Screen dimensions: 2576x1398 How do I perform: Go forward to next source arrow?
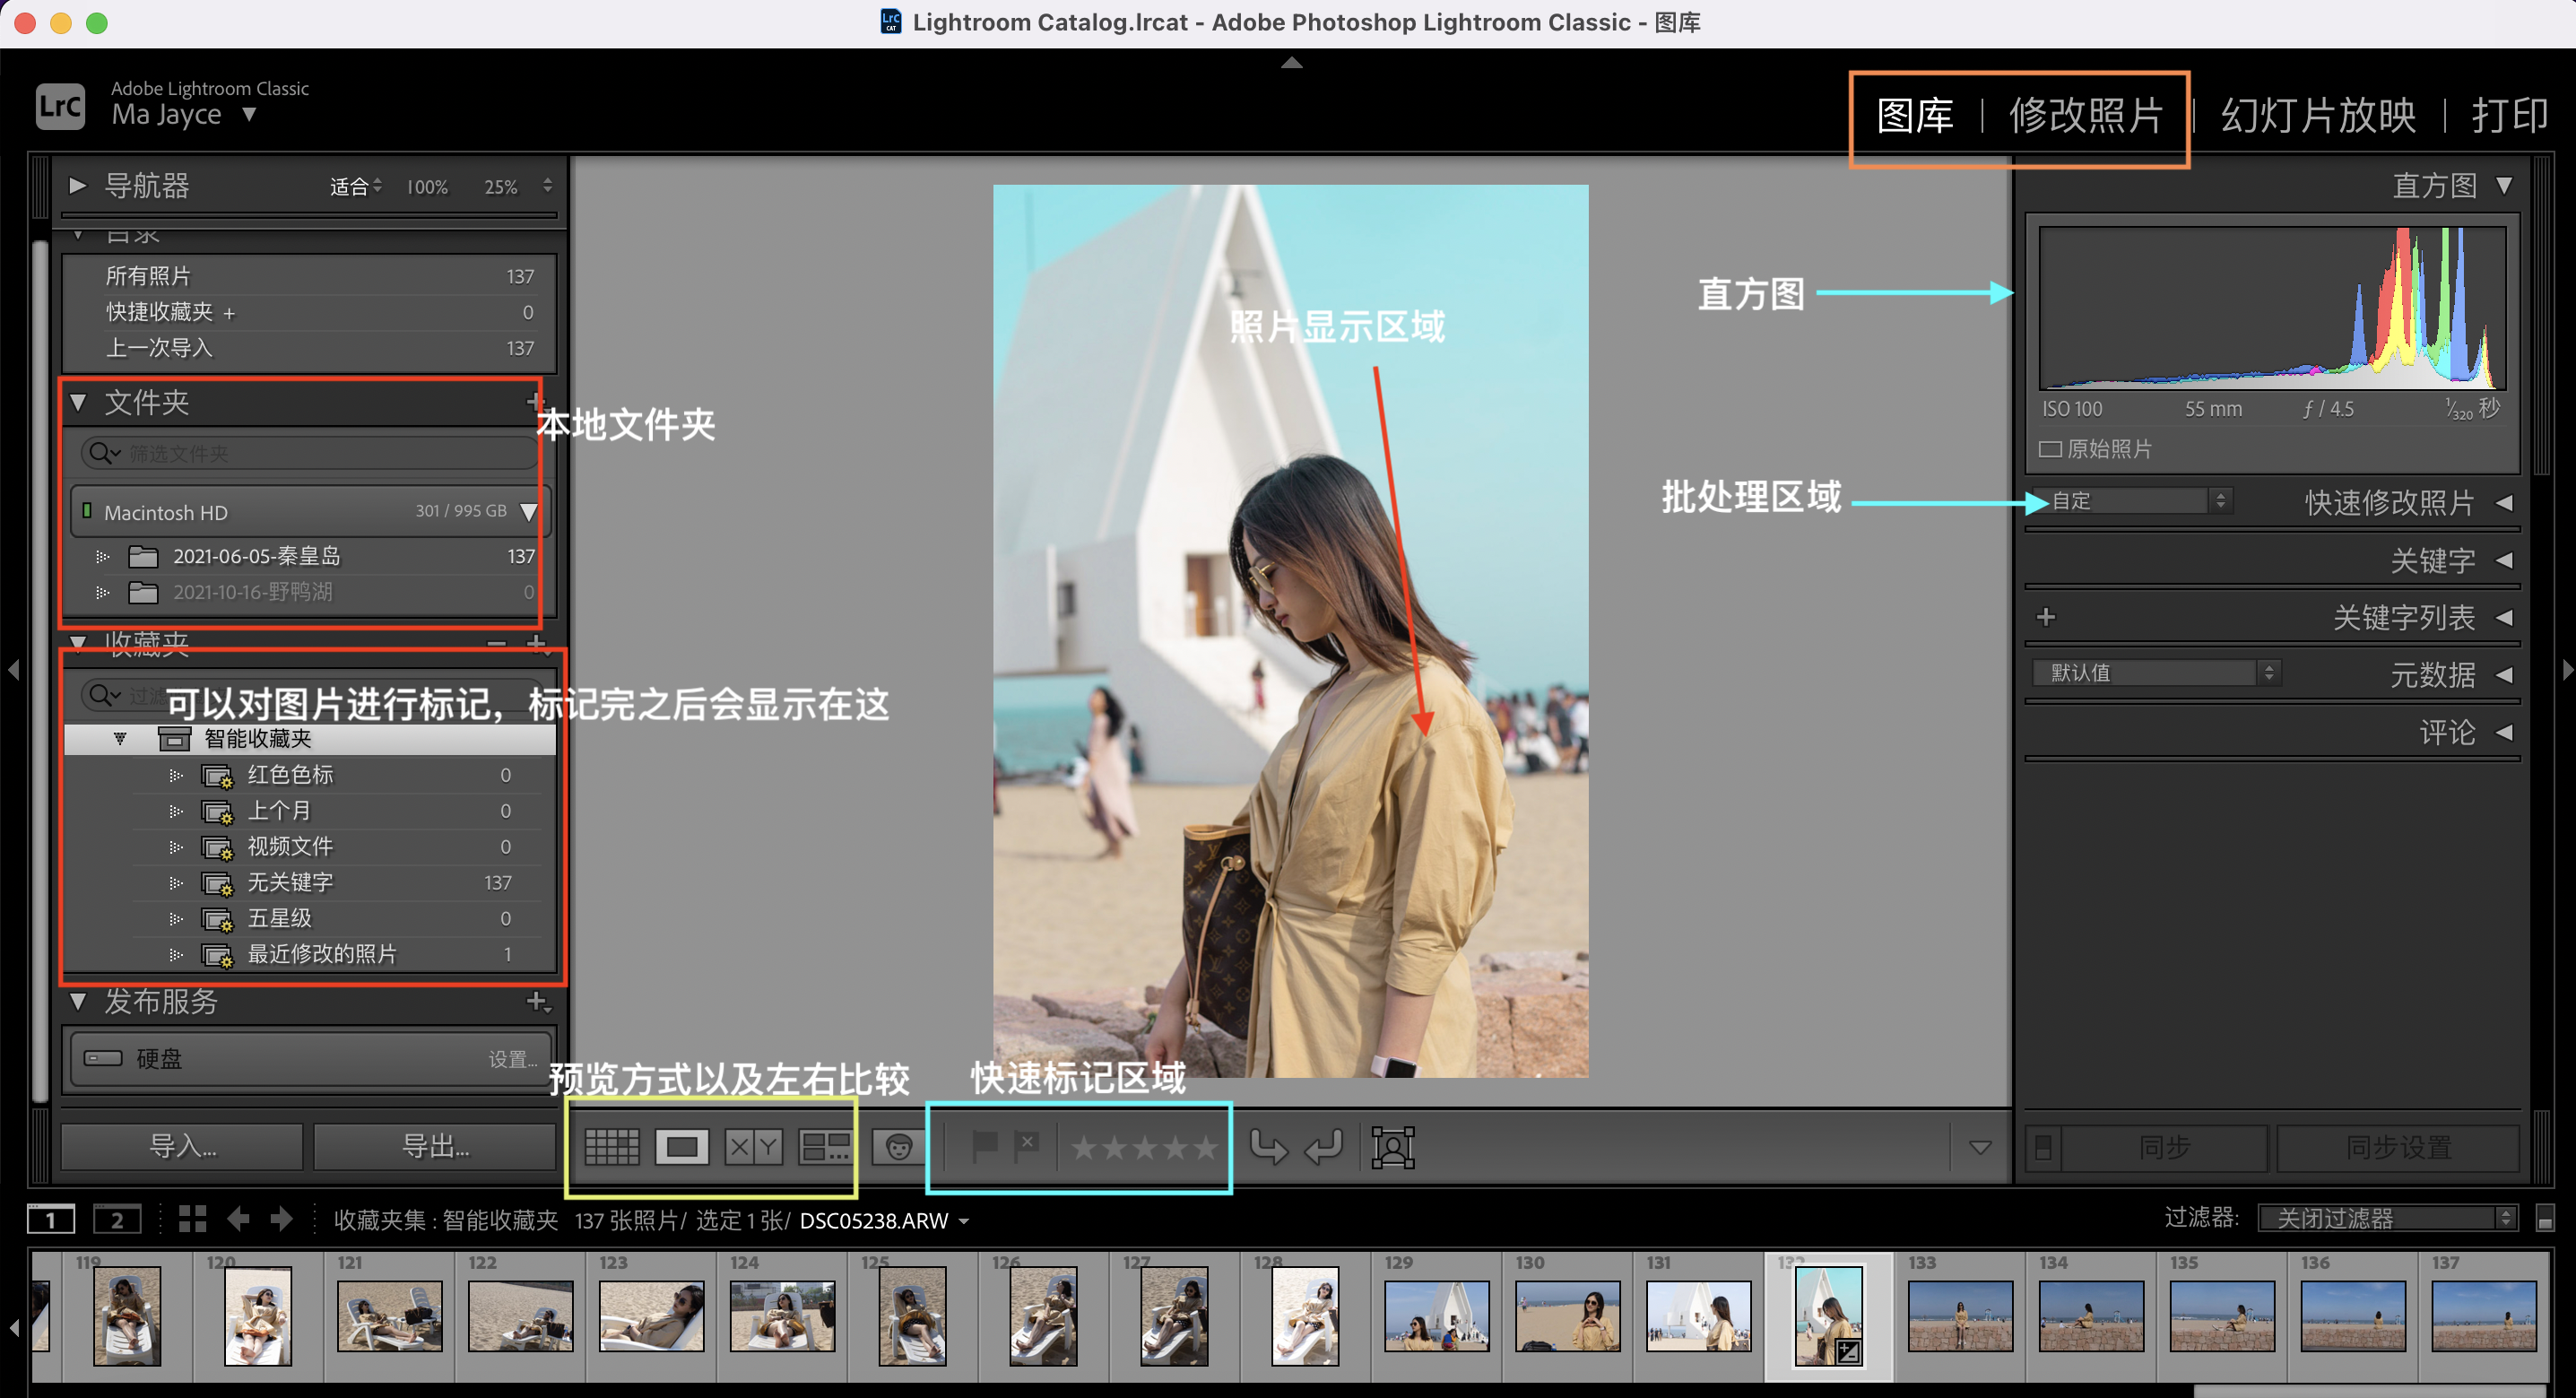tap(282, 1219)
